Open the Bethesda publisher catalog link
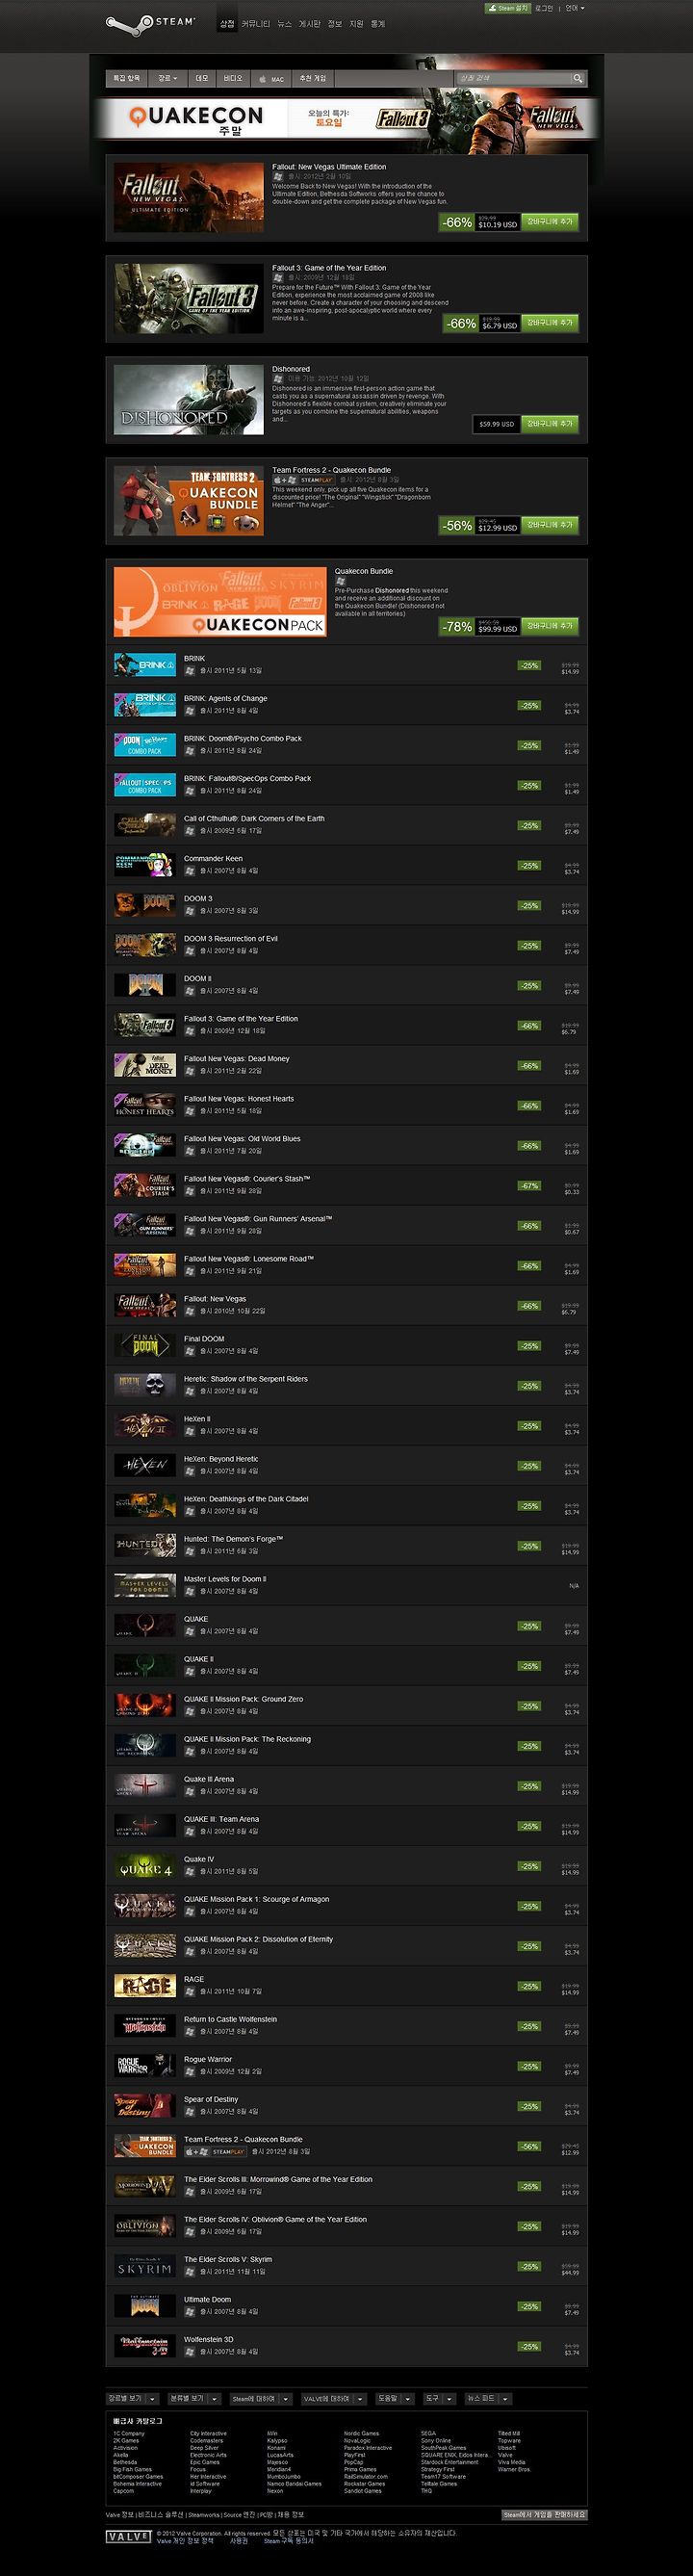 point(124,2461)
